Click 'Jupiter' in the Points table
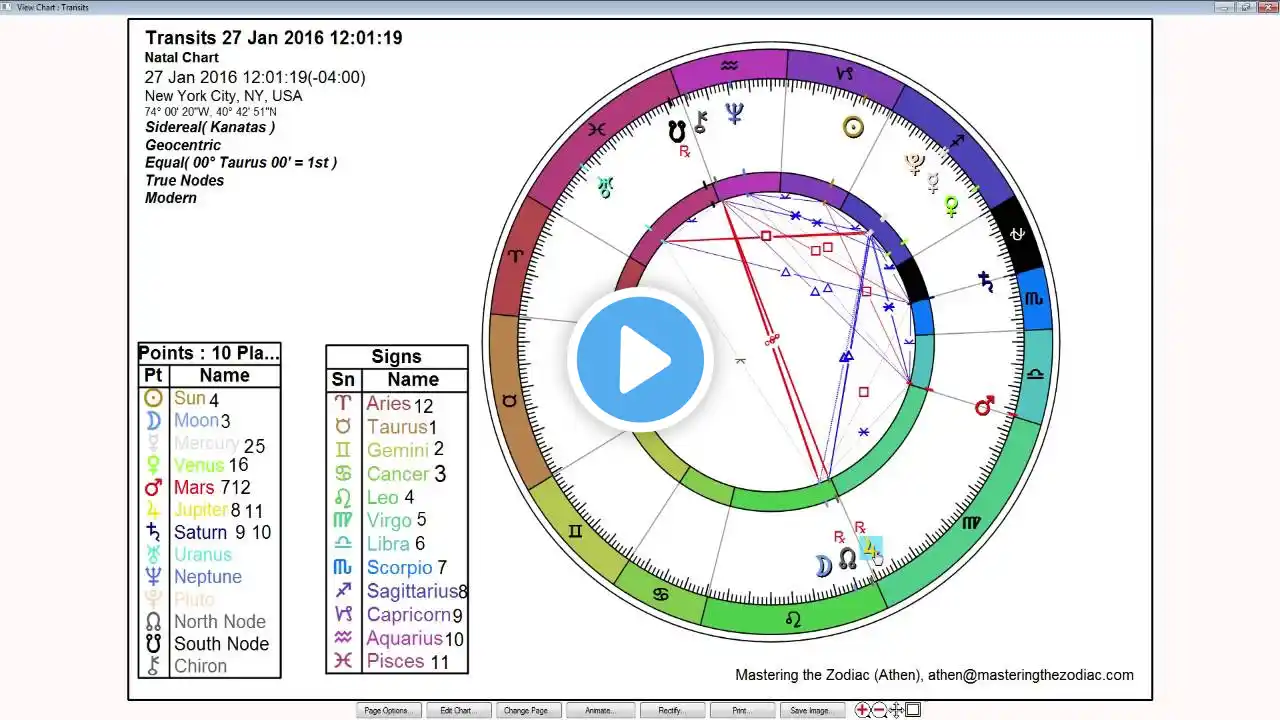The image size is (1280, 720). (x=201, y=510)
